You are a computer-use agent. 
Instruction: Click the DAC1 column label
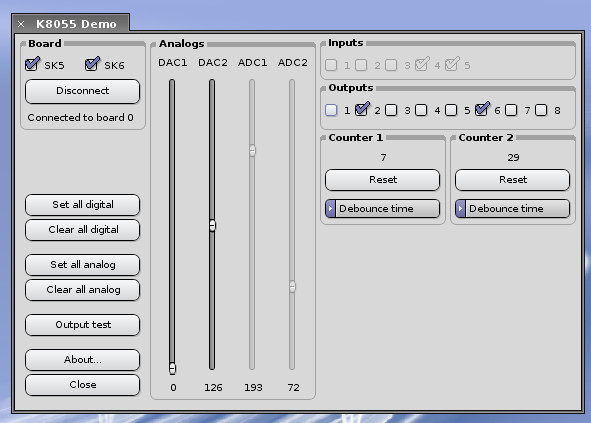[173, 63]
